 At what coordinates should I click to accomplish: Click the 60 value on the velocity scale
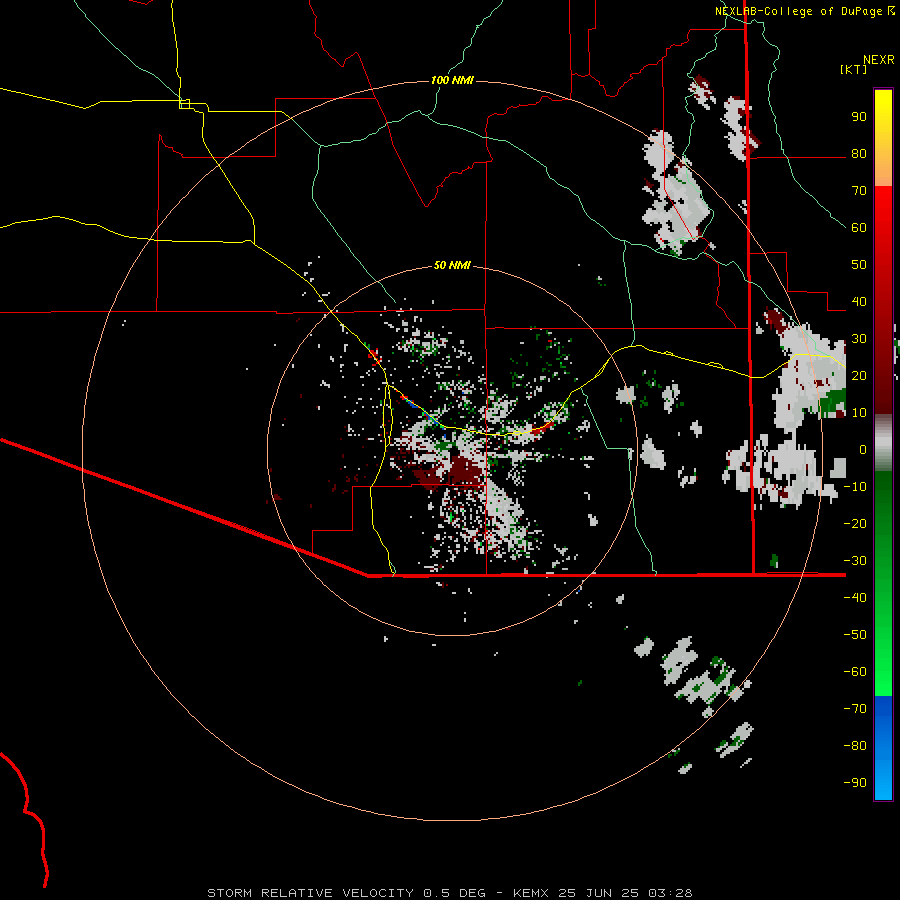point(859,228)
